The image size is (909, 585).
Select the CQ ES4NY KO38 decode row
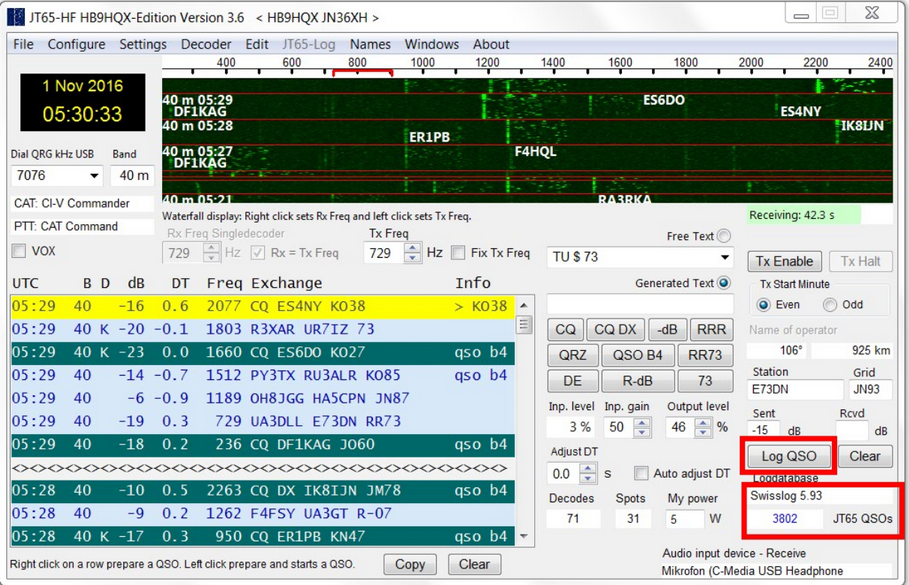coord(262,306)
